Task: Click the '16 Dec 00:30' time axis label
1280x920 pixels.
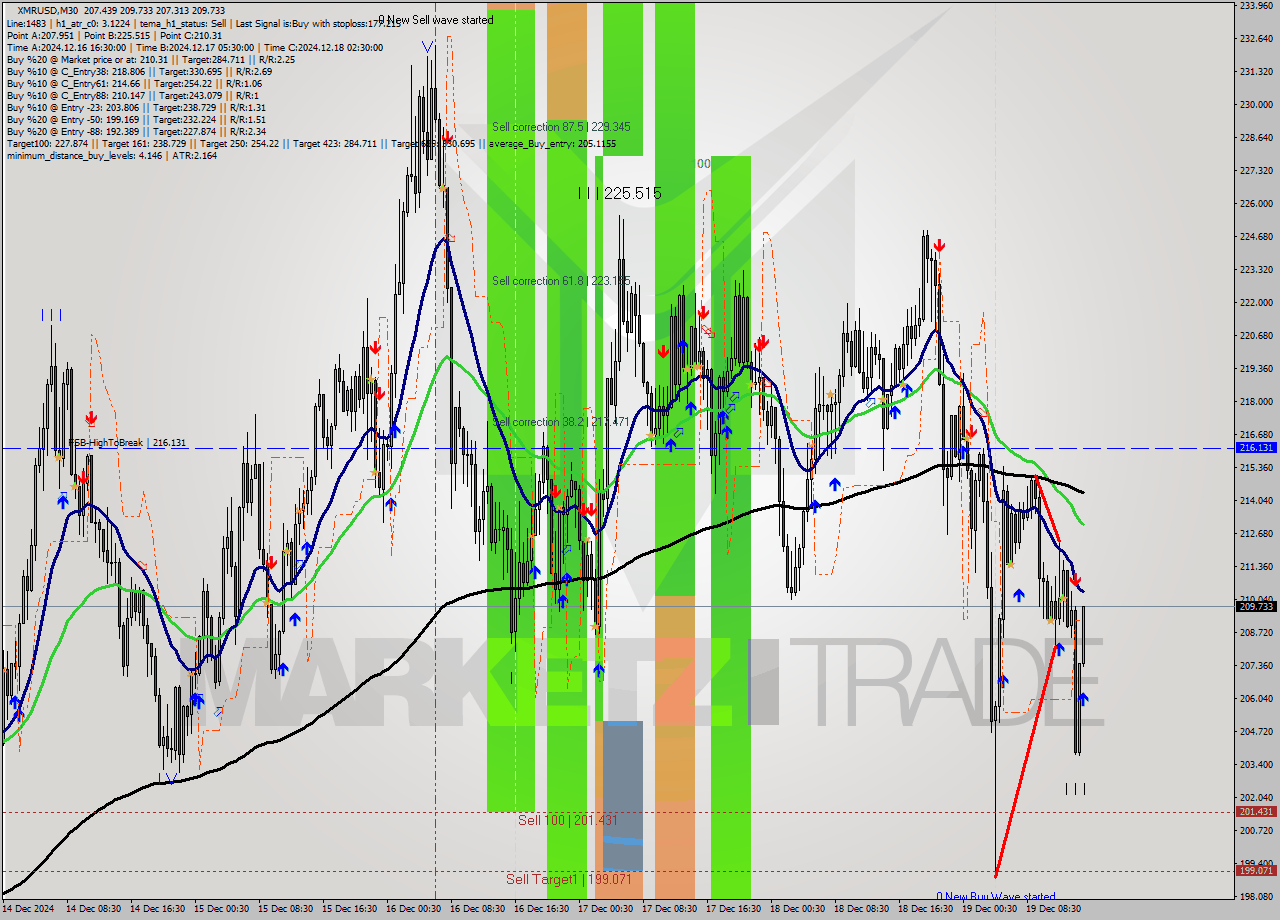Action: click(x=414, y=909)
